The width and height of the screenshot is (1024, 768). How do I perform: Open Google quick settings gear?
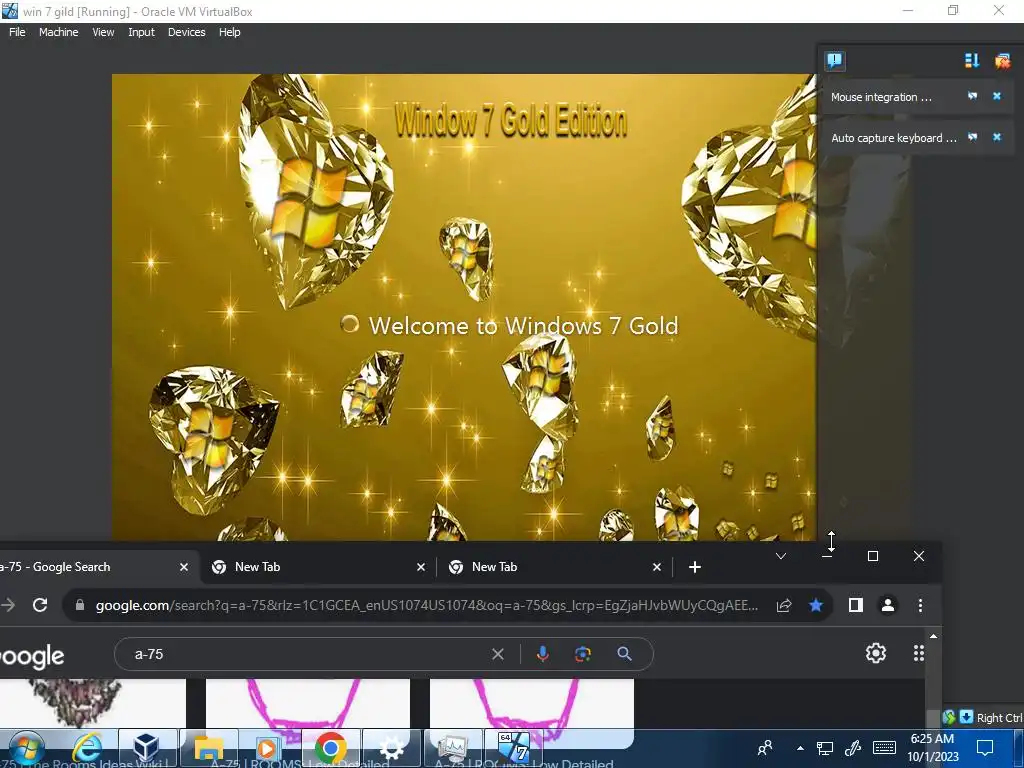pyautogui.click(x=876, y=653)
